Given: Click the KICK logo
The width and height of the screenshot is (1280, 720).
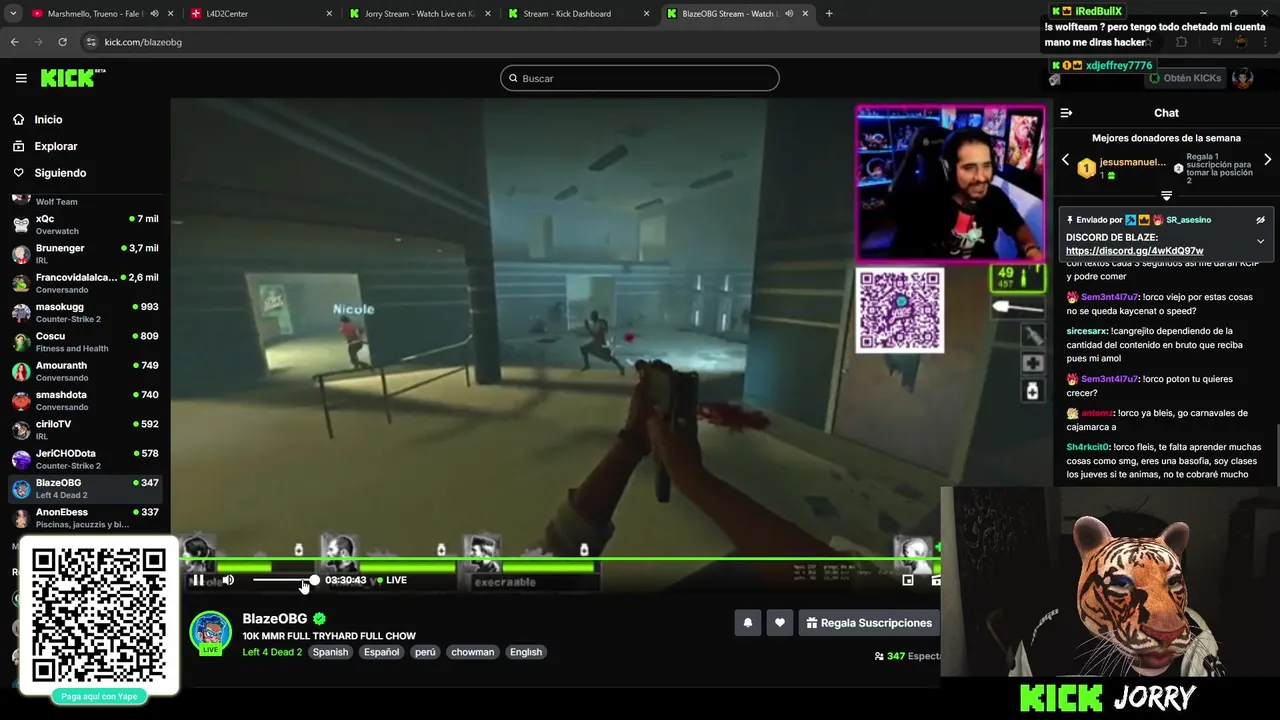Looking at the screenshot, I should (72, 78).
